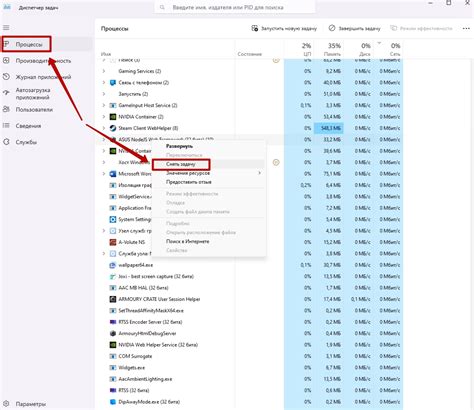Click the DipAwayMode.exe process icon
The width and height of the screenshot is (474, 410).
(x=113, y=402)
